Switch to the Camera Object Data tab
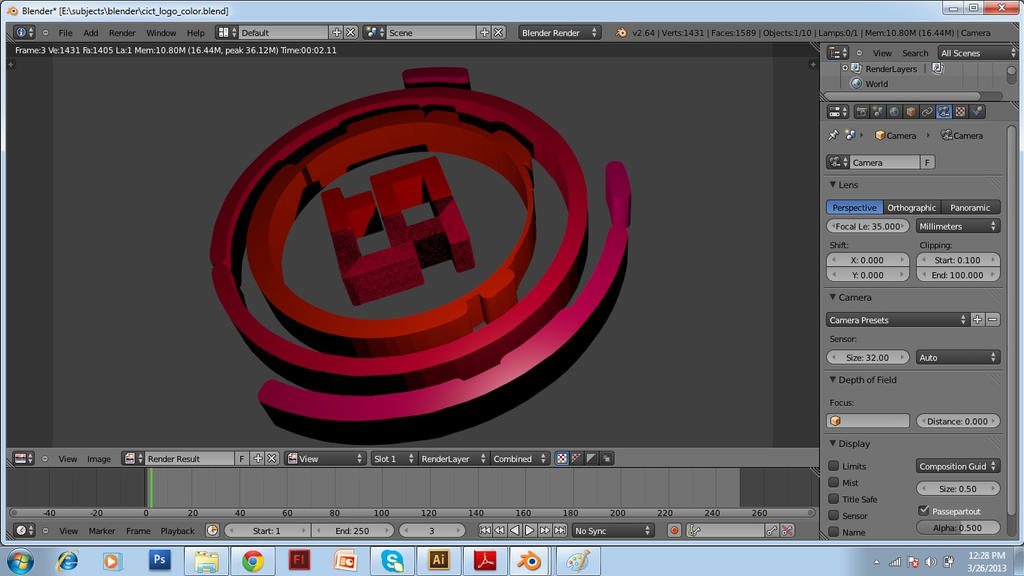The image size is (1024, 576). pyautogui.click(x=944, y=112)
